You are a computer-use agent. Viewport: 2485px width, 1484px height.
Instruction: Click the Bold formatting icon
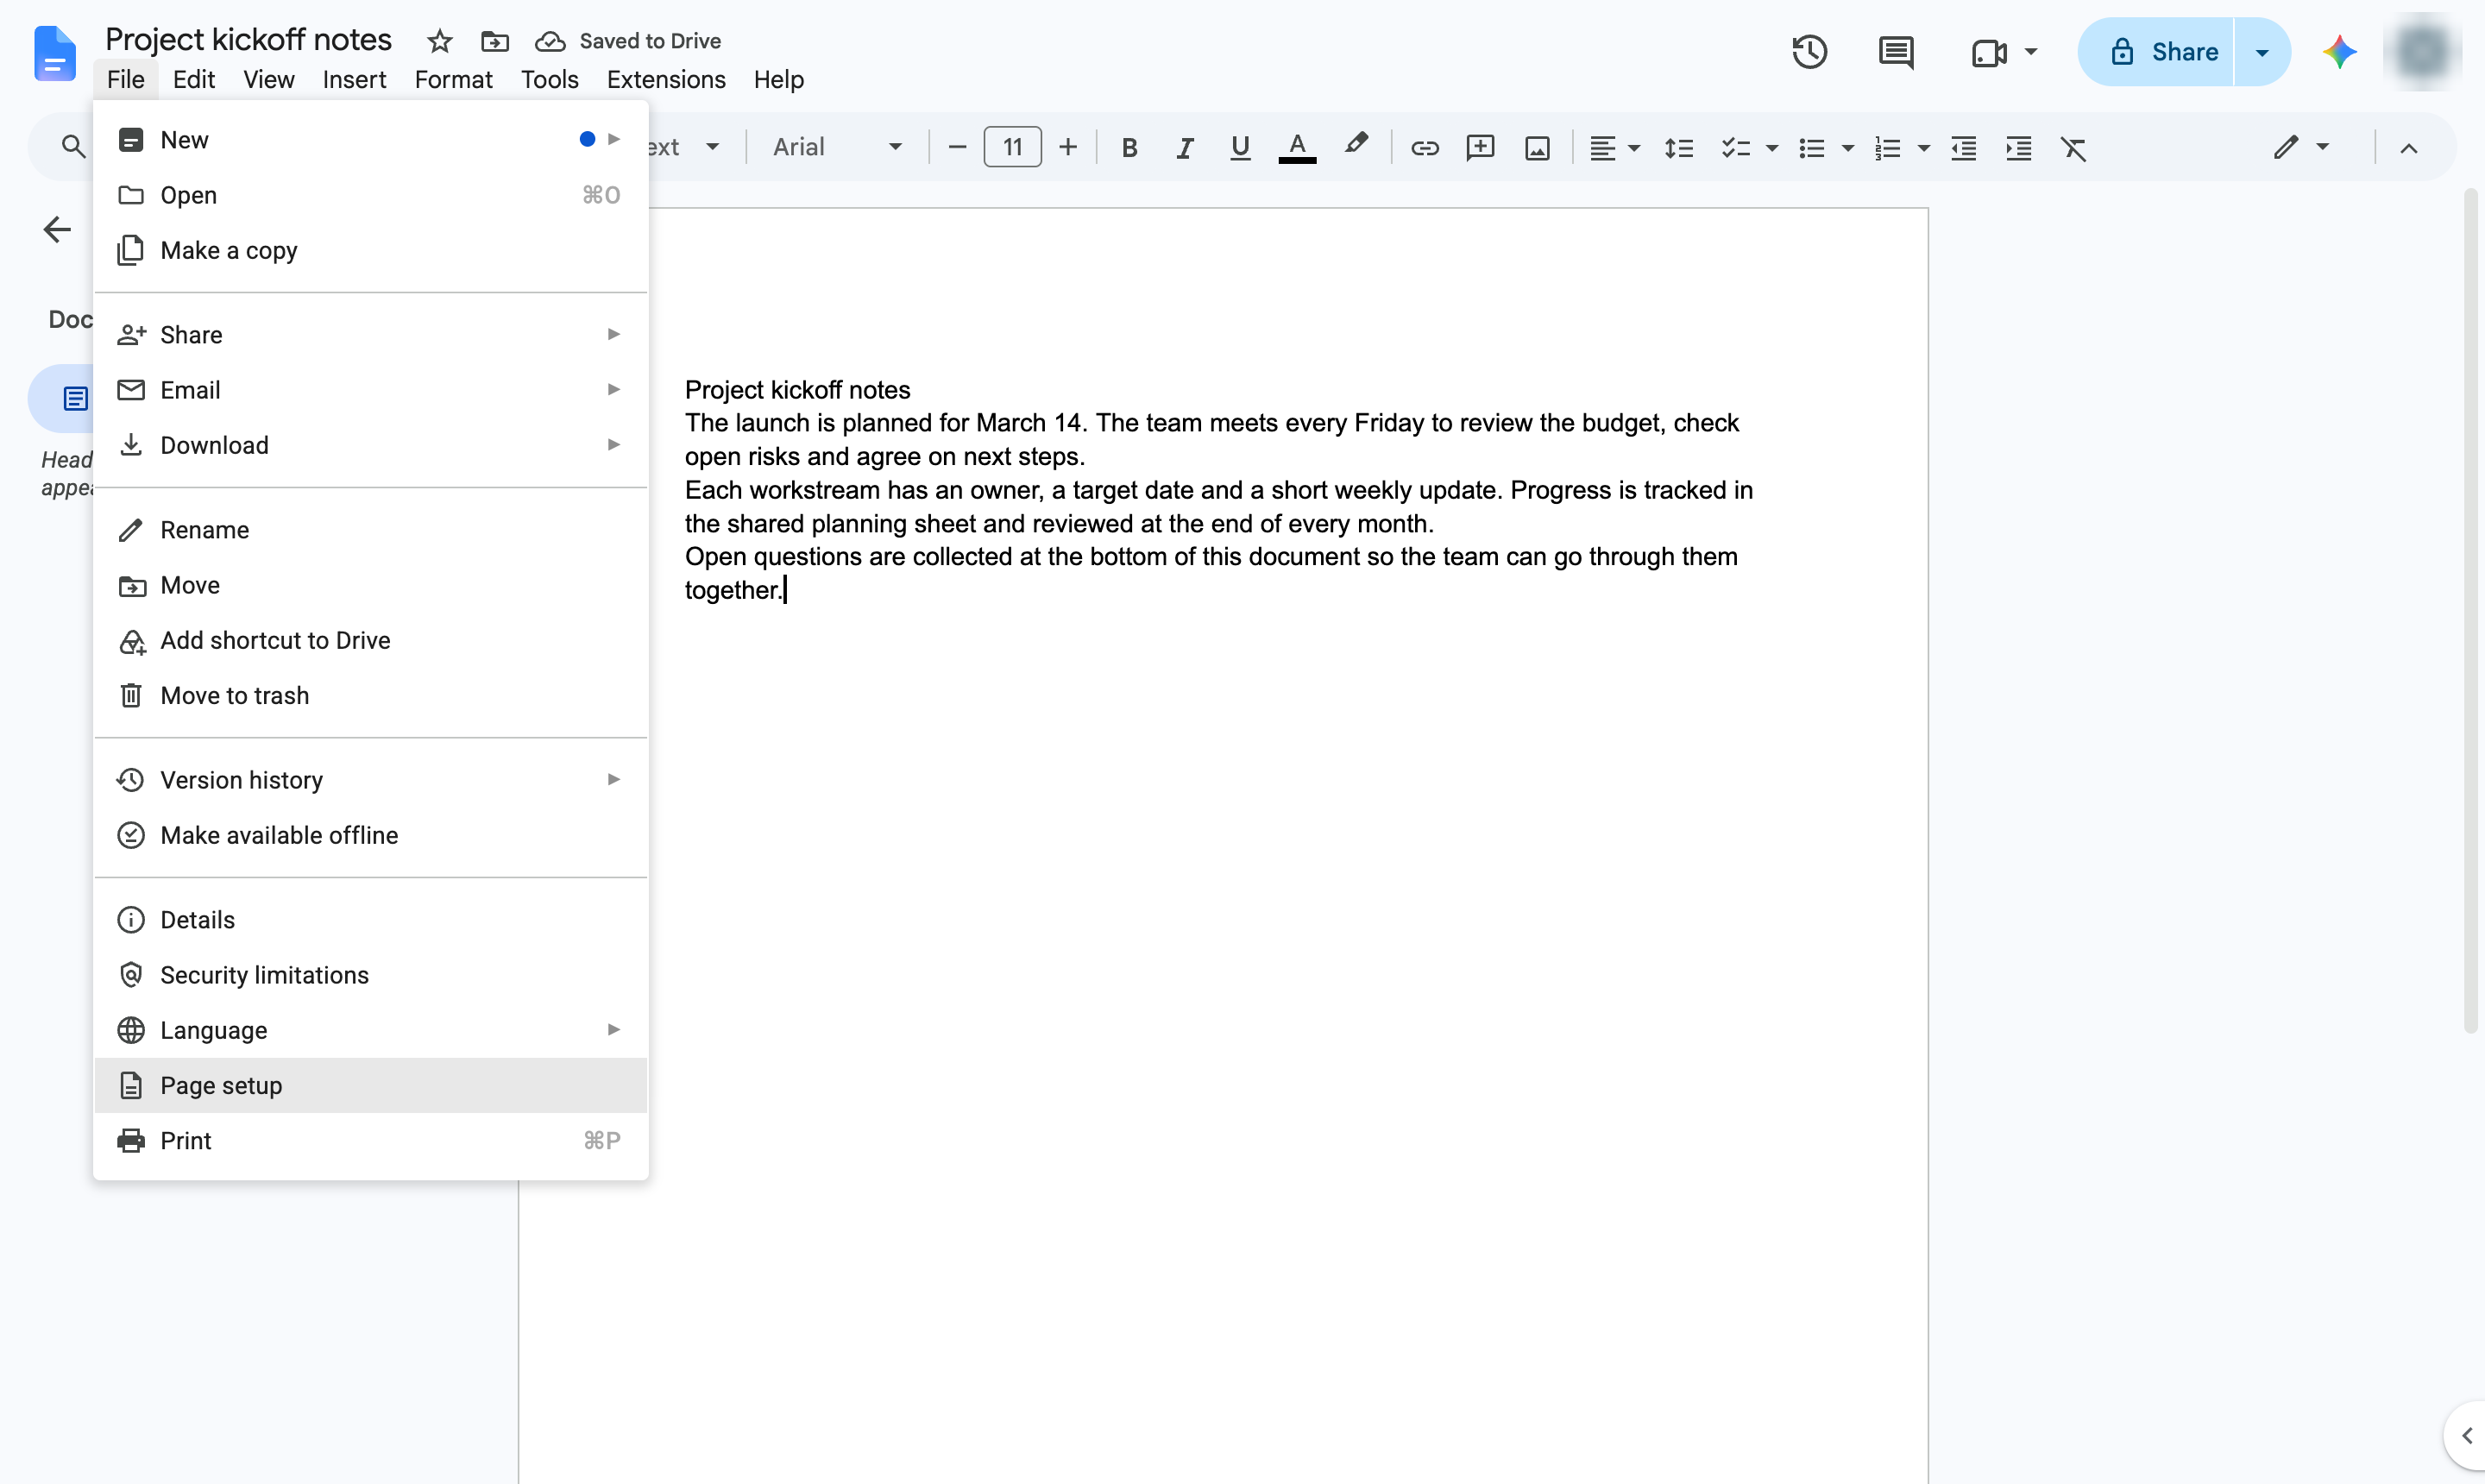(x=1129, y=148)
